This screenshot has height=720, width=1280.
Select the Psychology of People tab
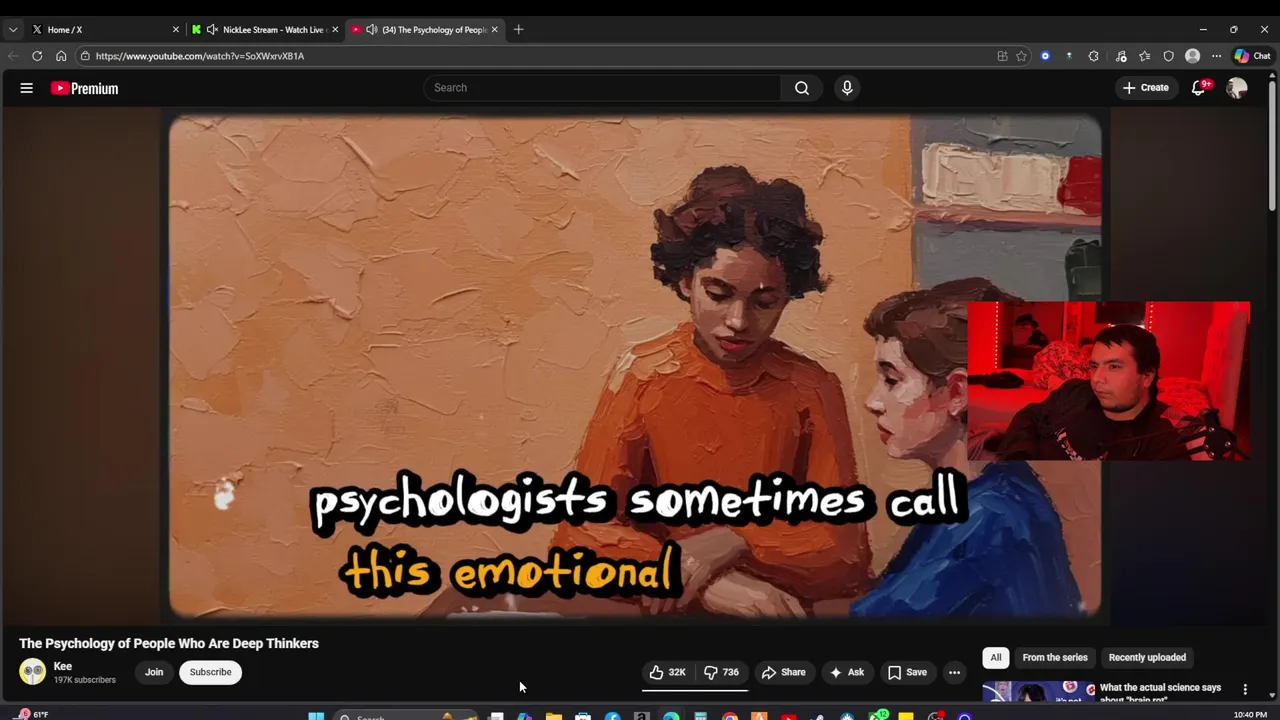(424, 30)
